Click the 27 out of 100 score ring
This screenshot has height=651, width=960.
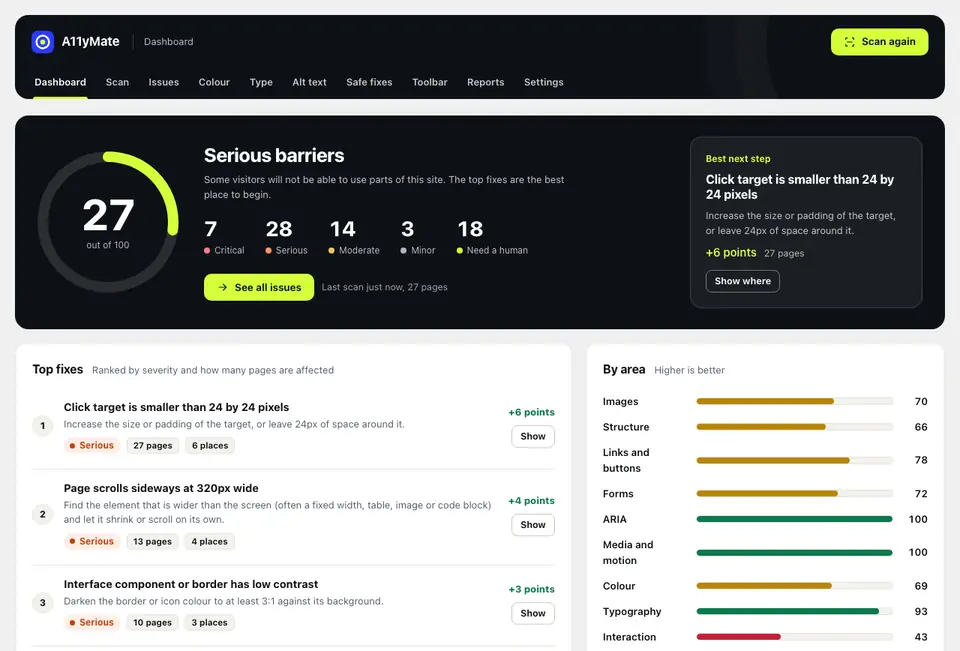[x=108, y=222]
